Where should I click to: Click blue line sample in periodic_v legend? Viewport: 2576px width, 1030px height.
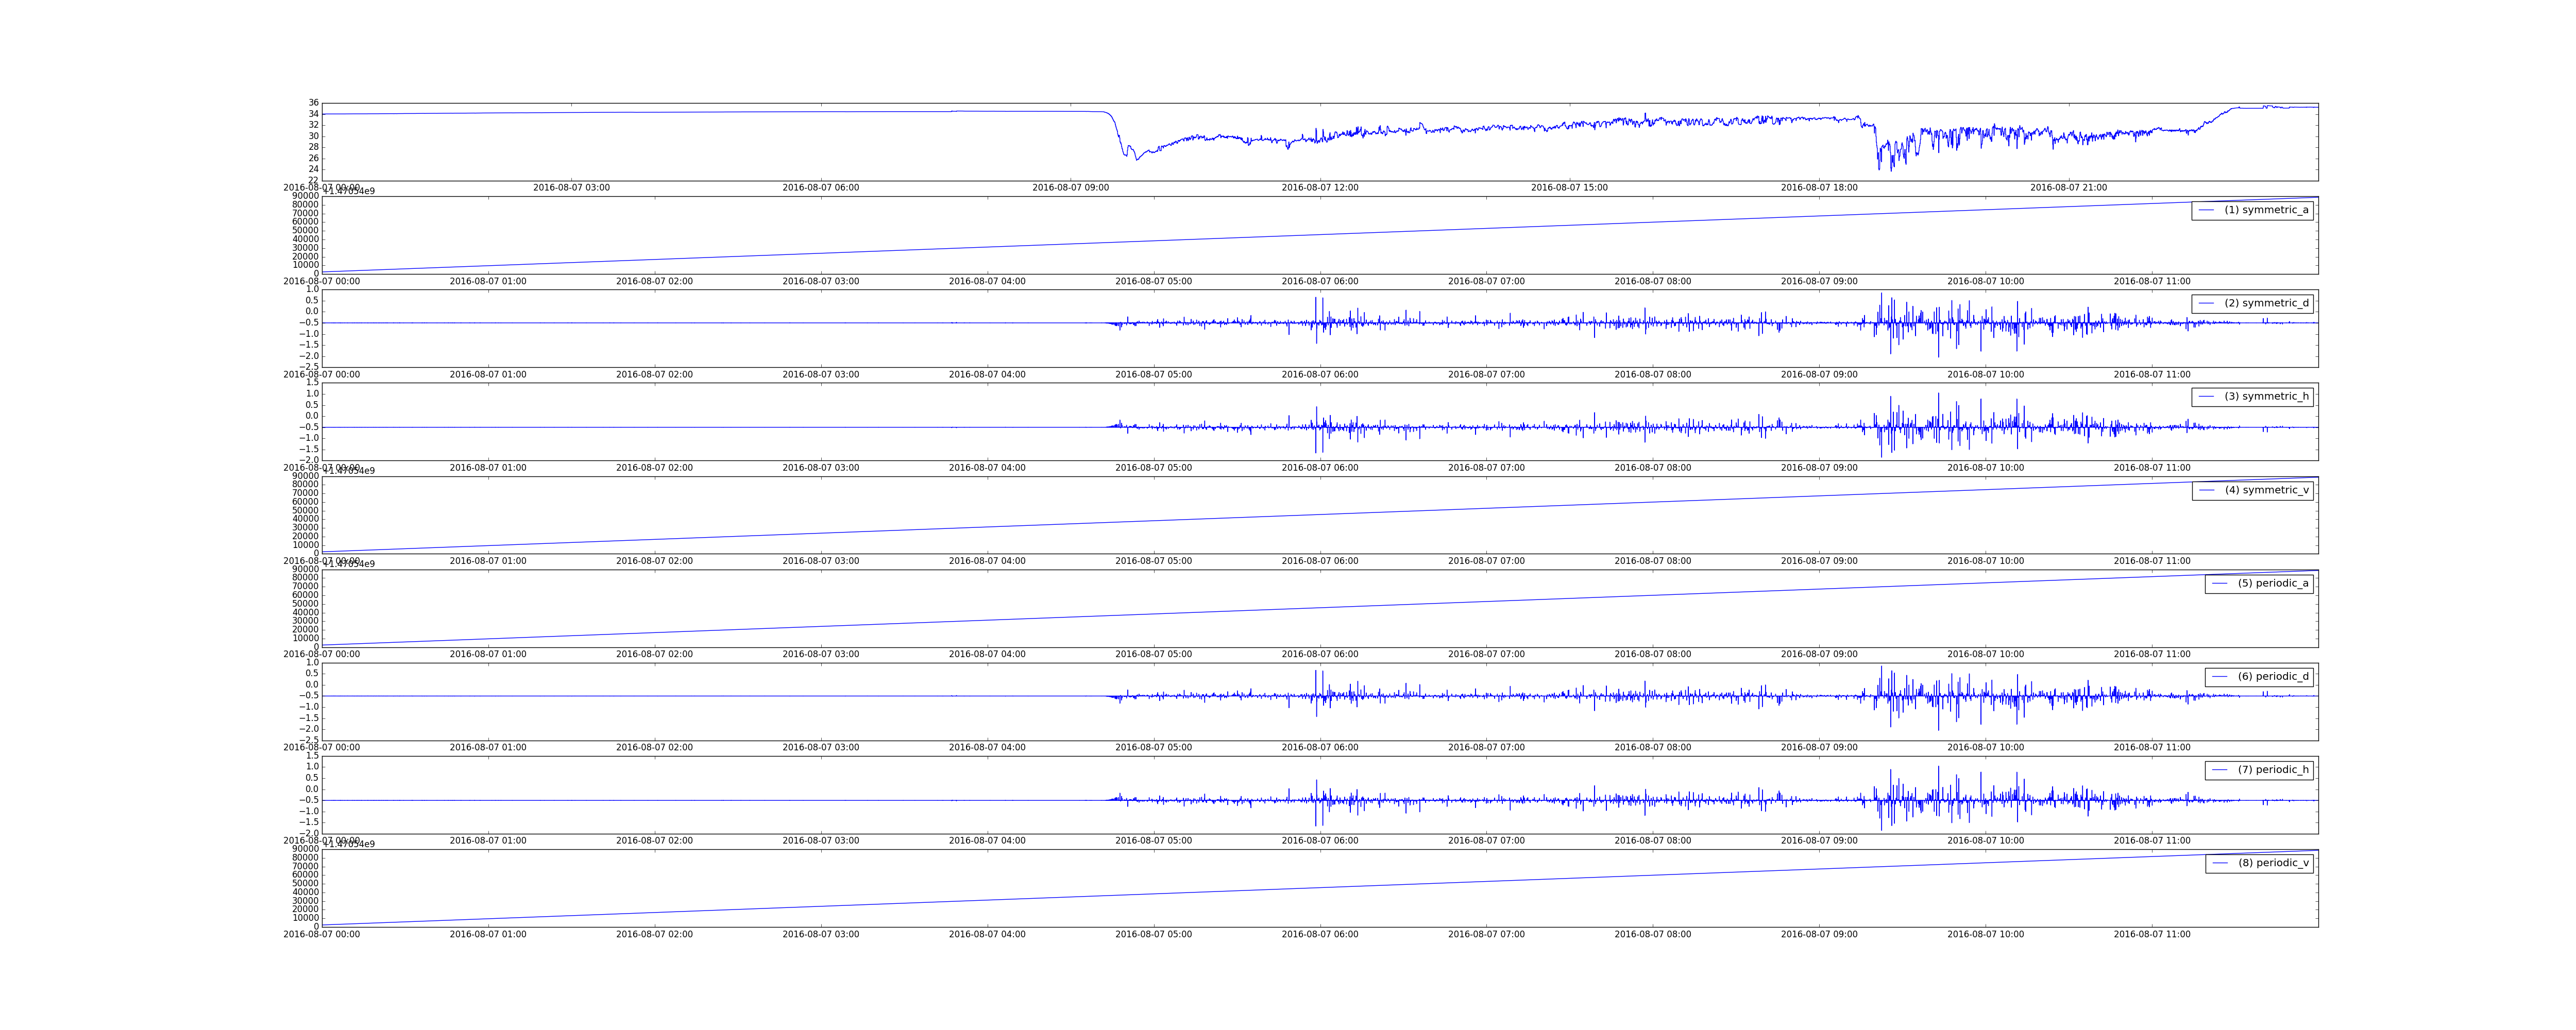pos(2219,863)
